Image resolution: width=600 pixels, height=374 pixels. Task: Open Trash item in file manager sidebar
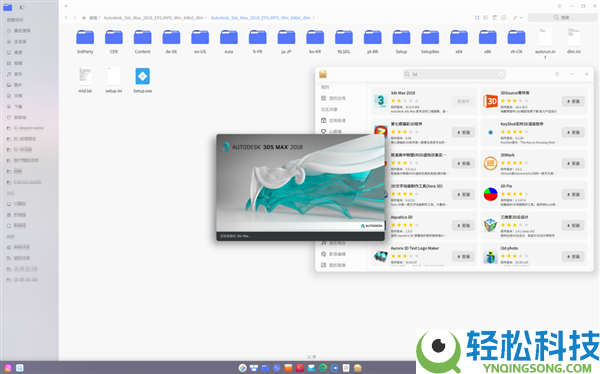coord(16,118)
